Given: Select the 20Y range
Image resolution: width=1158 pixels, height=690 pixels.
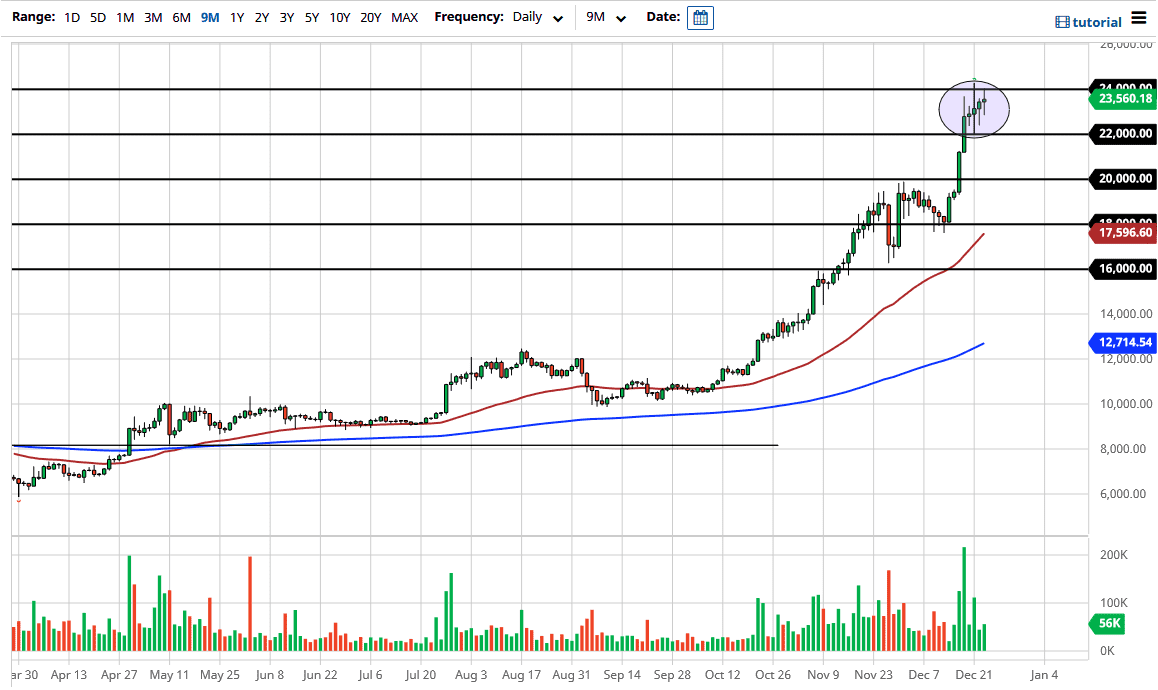Looking at the screenshot, I should (369, 17).
